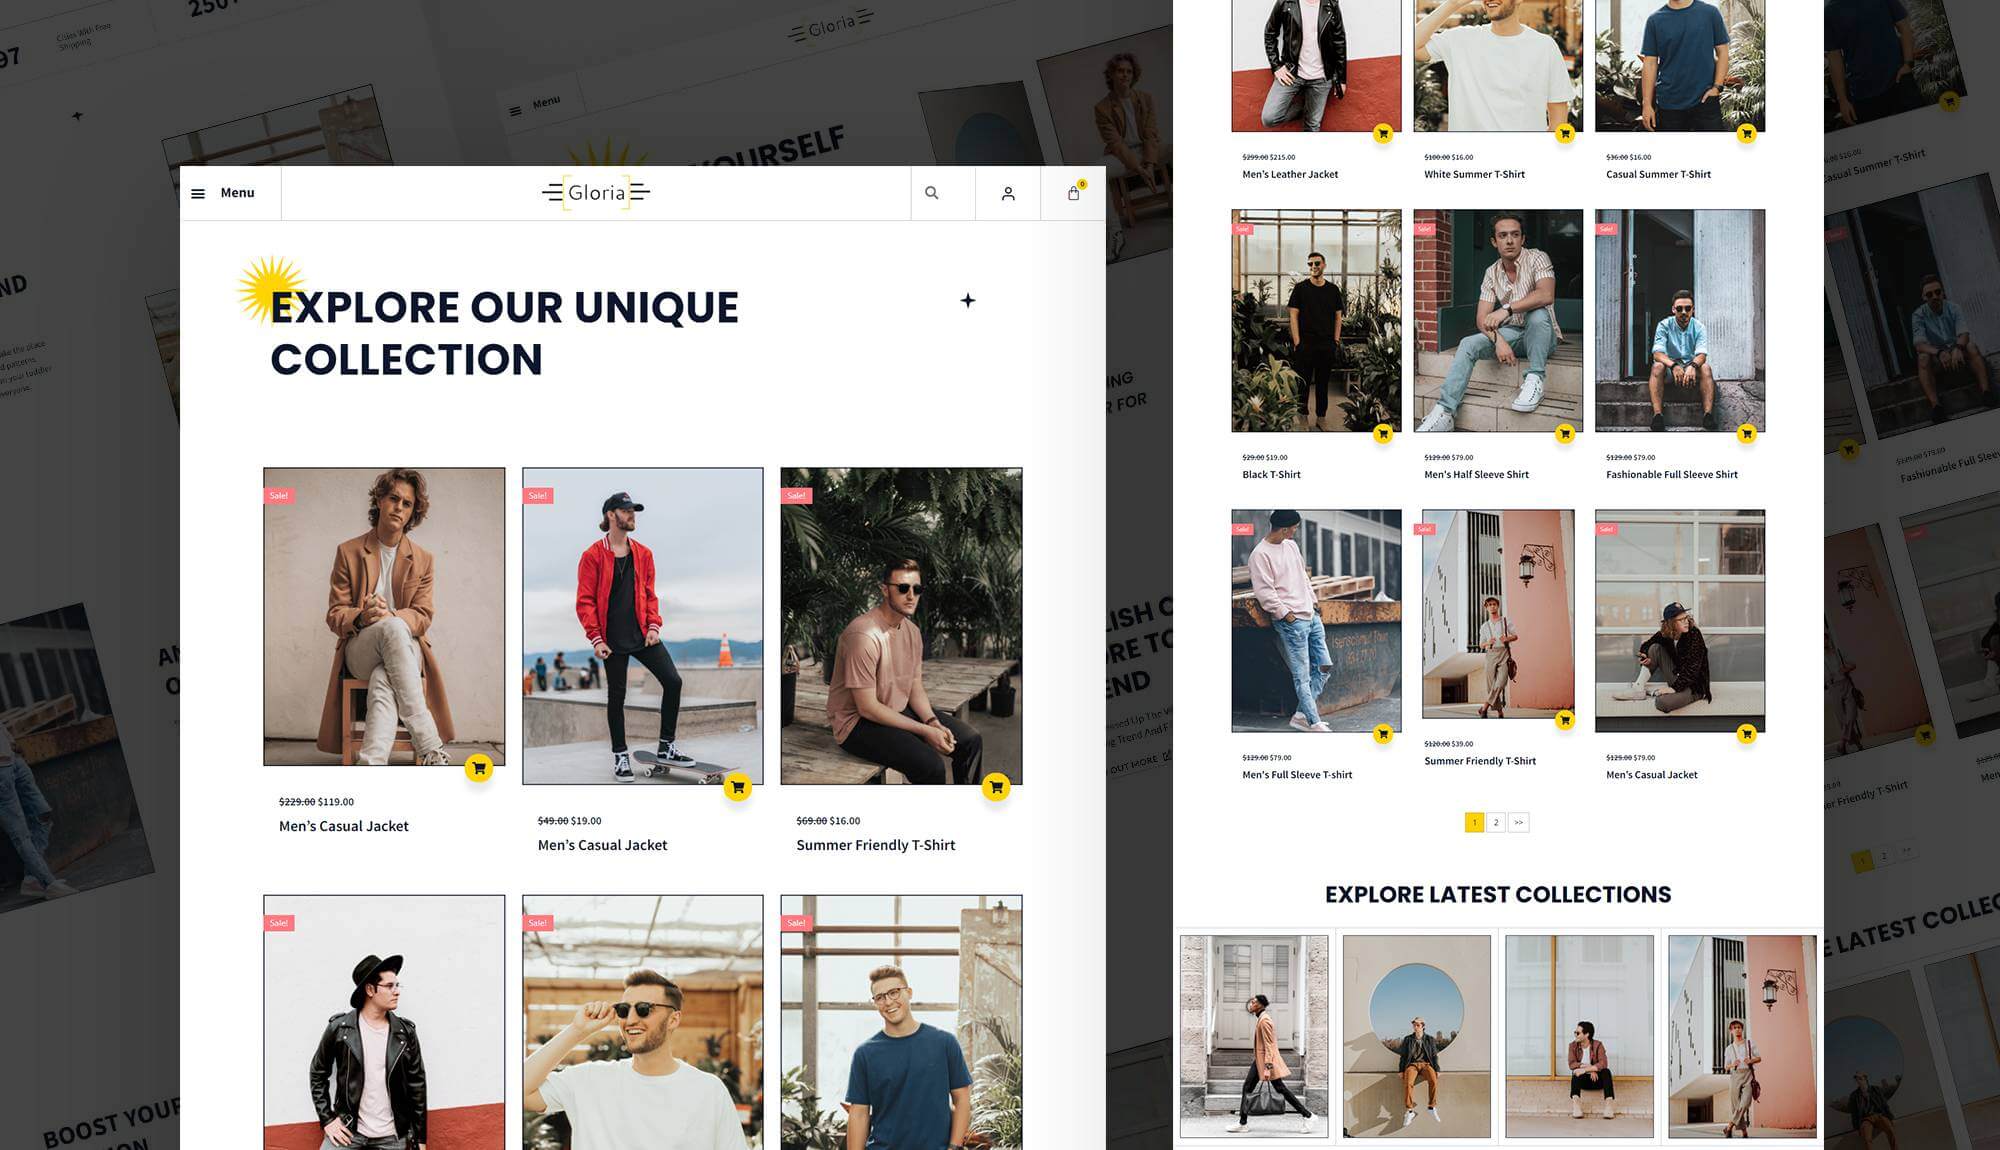Open the circular window collection thumbnail
The width and height of the screenshot is (2000, 1150).
tap(1417, 1036)
